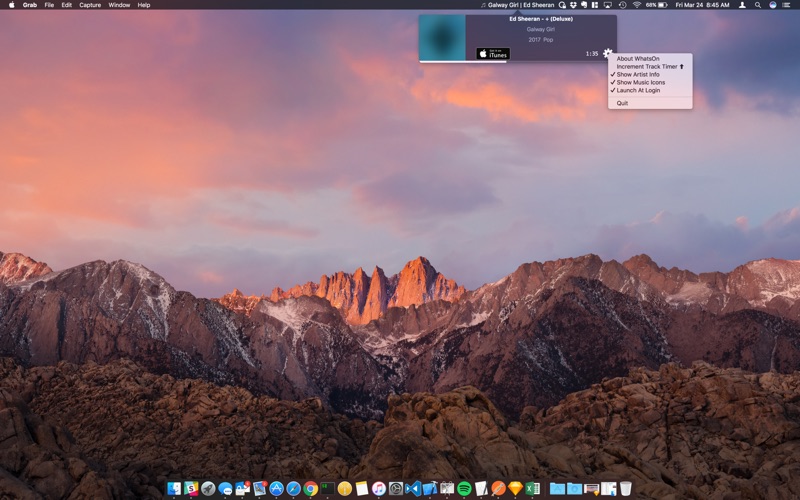
Task: Open the Get it on iTunes badge
Action: 493,54
